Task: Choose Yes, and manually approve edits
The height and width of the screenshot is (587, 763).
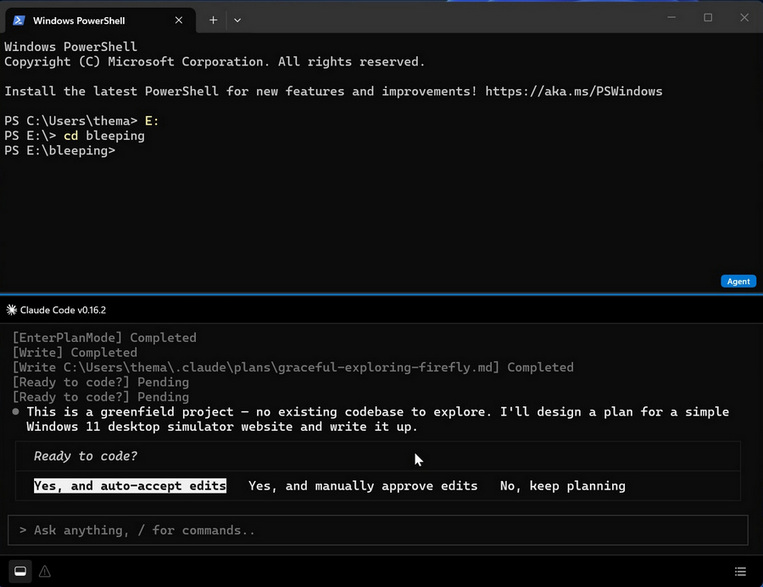Action: (363, 486)
